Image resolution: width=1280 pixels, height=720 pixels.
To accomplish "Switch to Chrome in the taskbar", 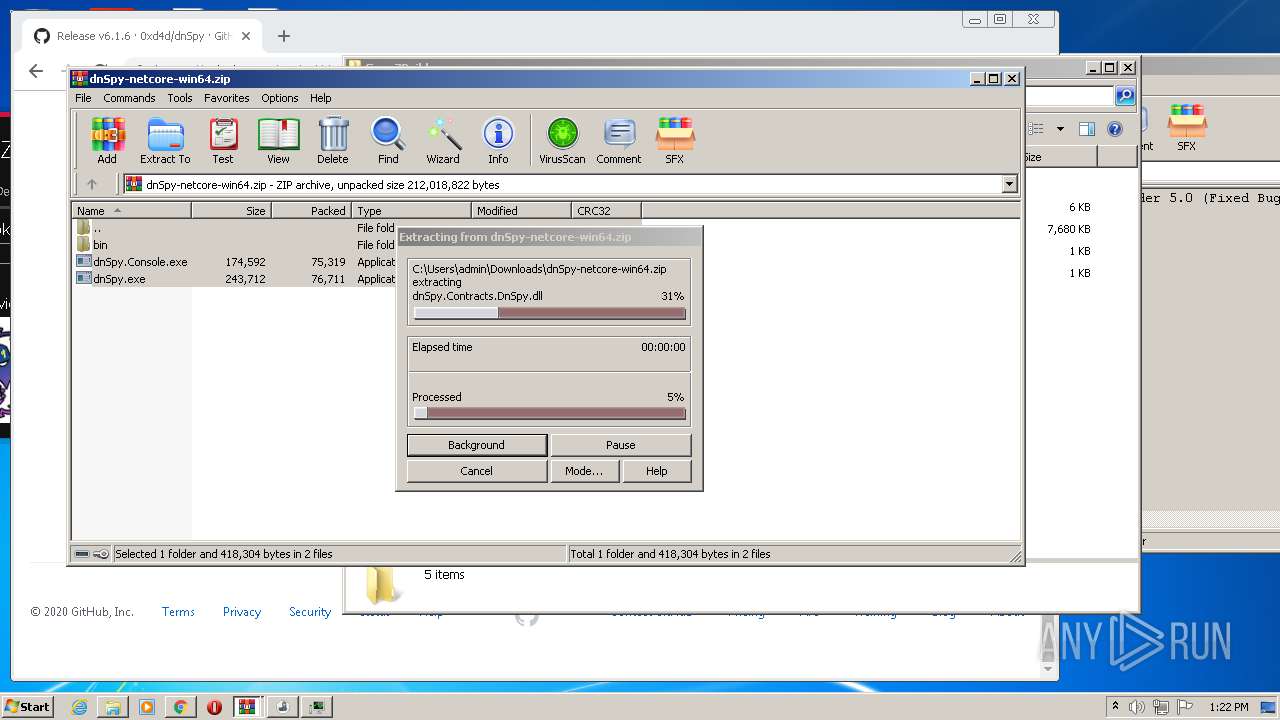I will [x=180, y=707].
